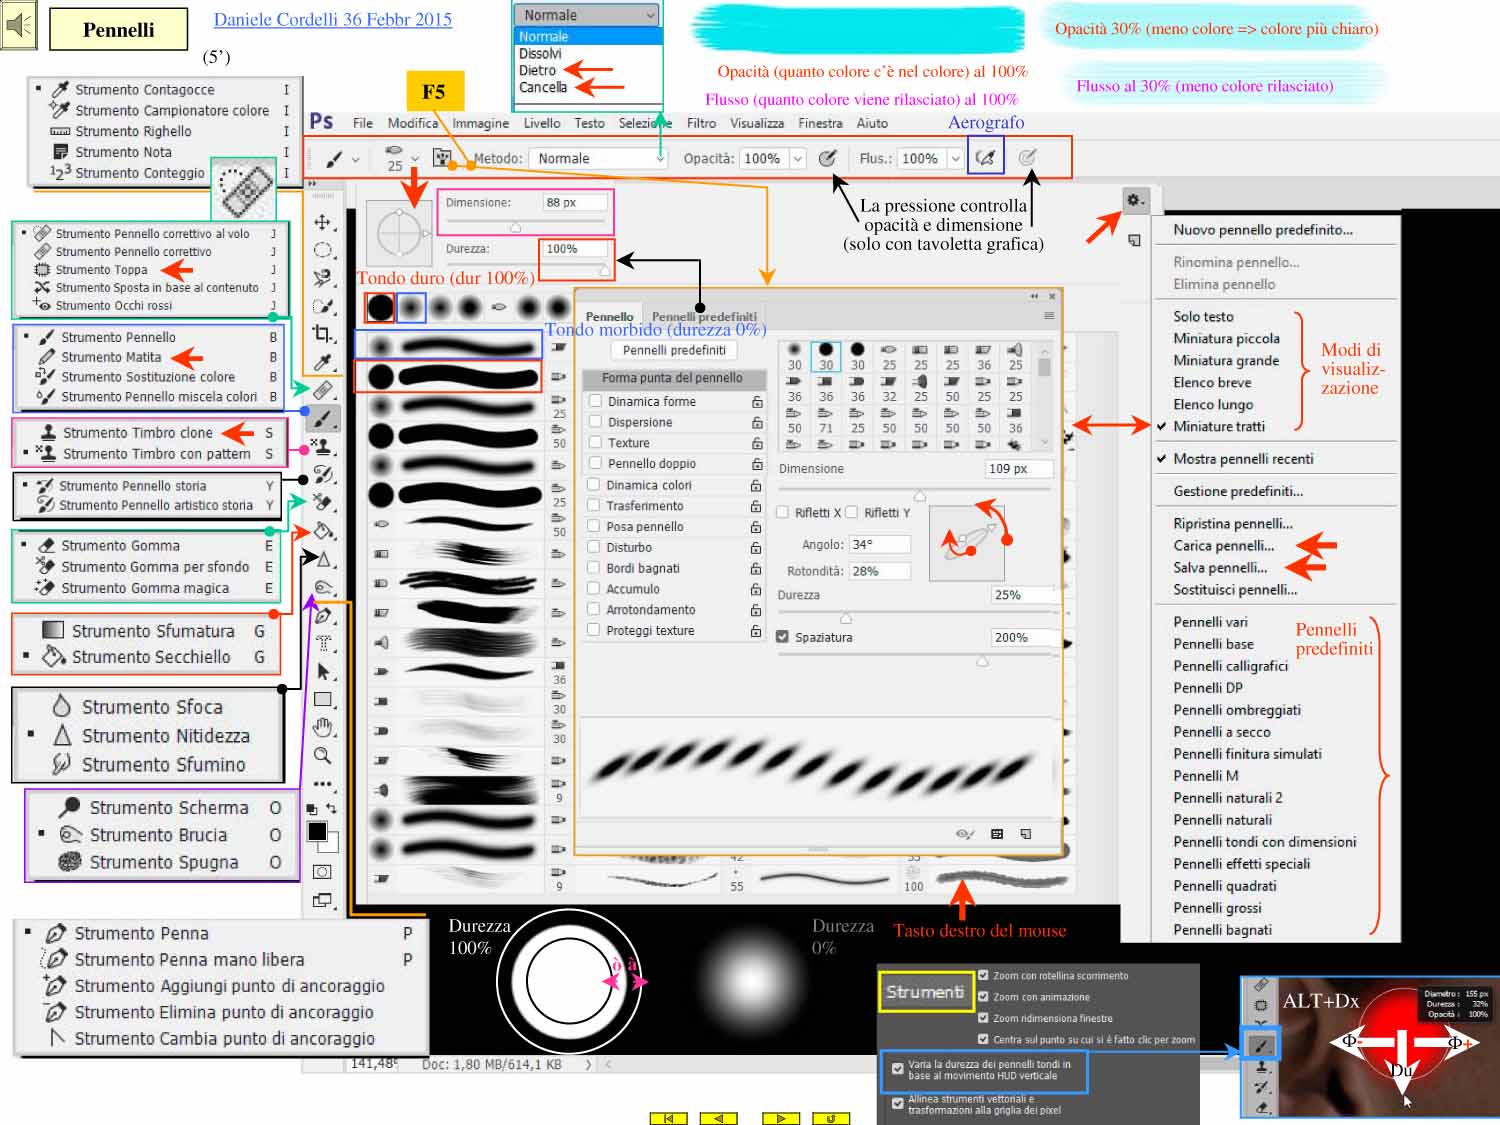
Task: Select the Crop tool in the toolbar
Action: pos(322,334)
